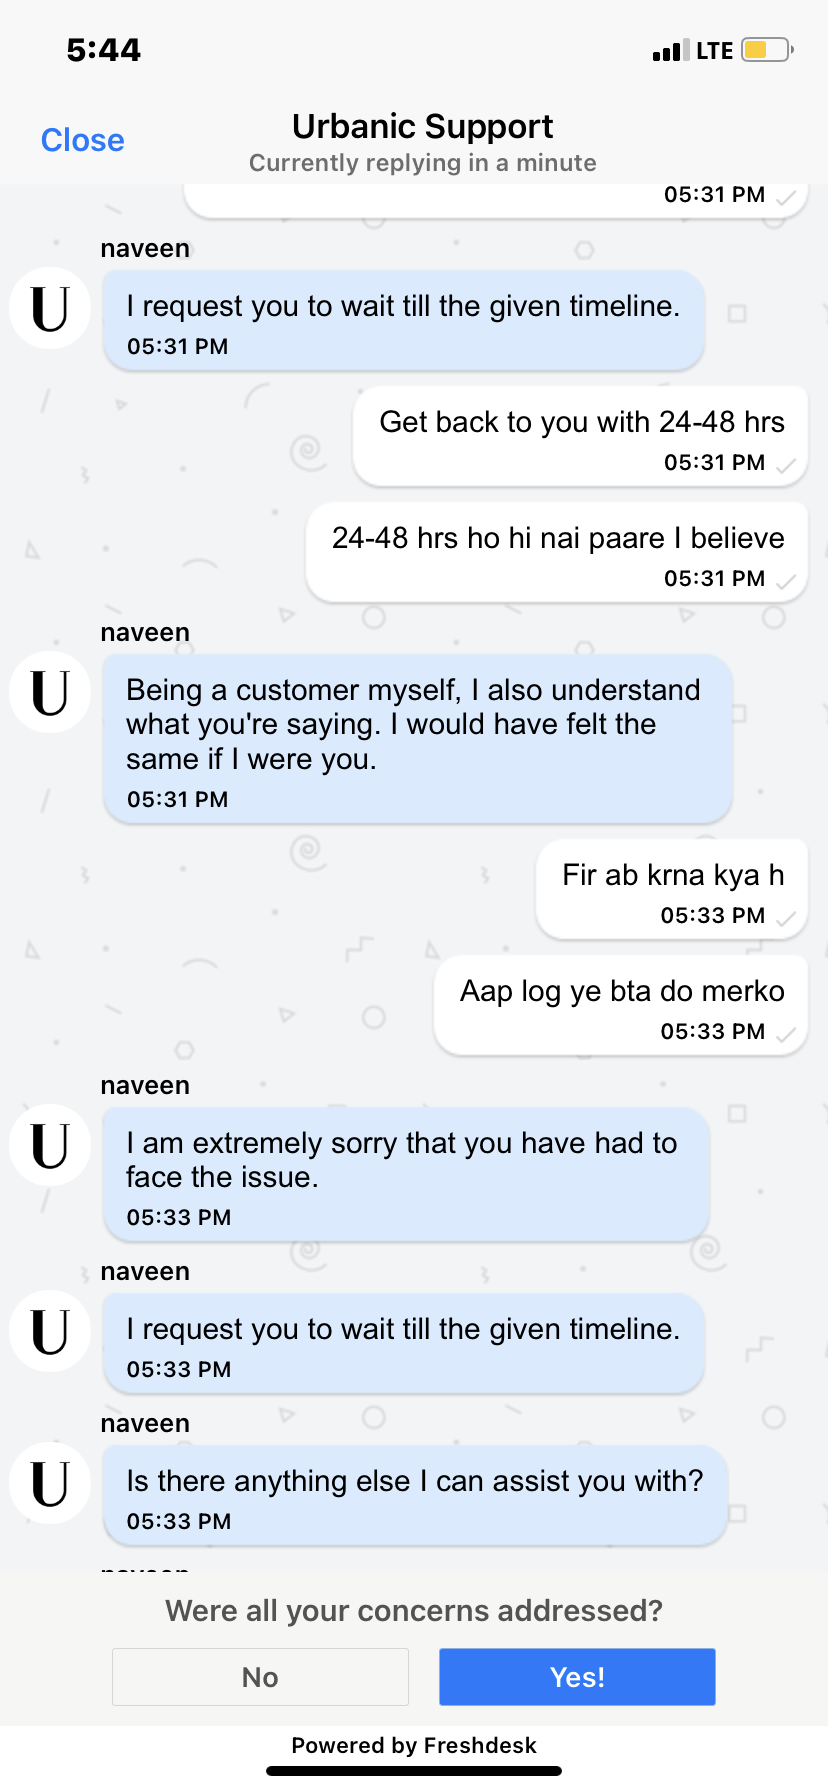Tap the "Aap log ye bta do merko" bubble
The height and width of the screenshot is (1792, 828).
(x=620, y=1005)
